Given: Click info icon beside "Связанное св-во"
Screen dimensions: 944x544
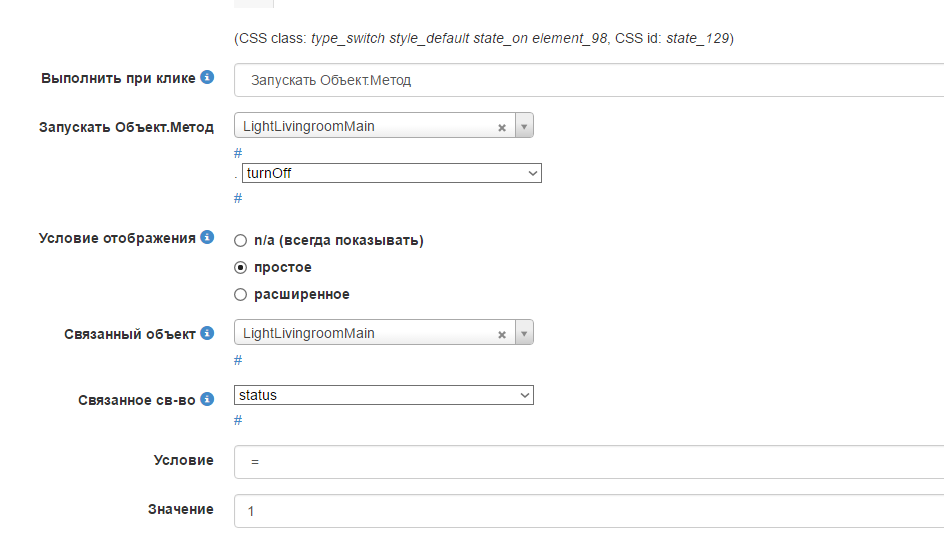Looking at the screenshot, I should [x=207, y=399].
